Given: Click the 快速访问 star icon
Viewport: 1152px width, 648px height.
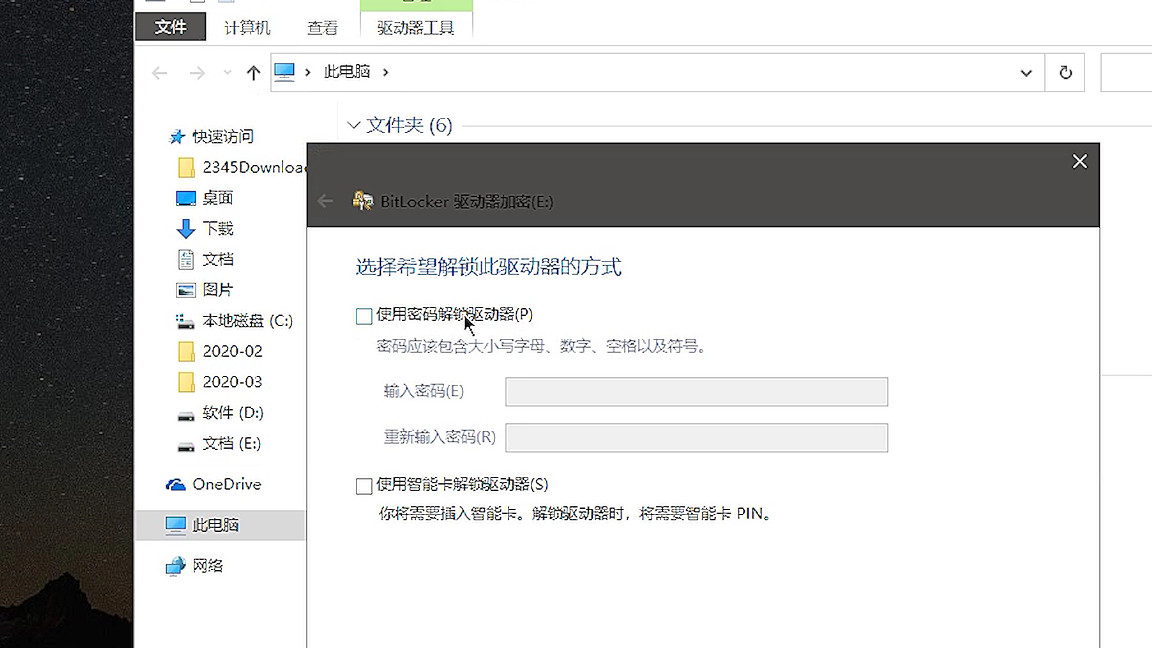Looking at the screenshot, I should 176,137.
